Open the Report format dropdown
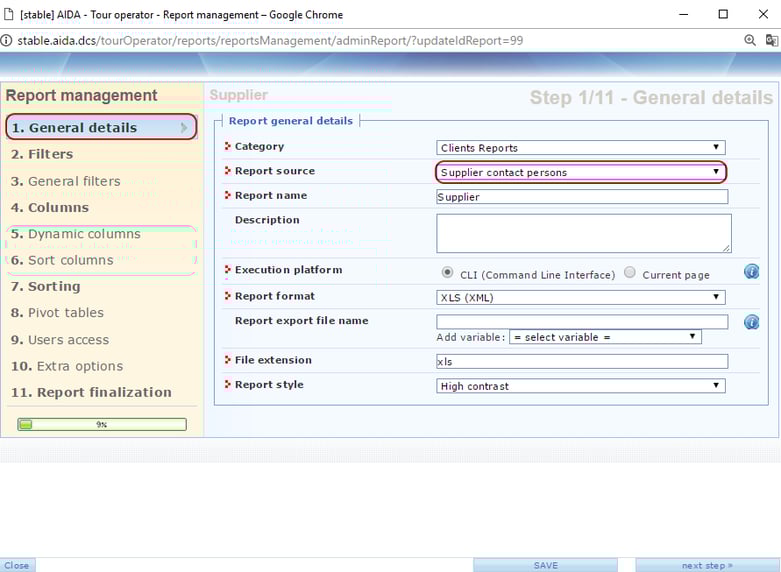 click(x=580, y=297)
